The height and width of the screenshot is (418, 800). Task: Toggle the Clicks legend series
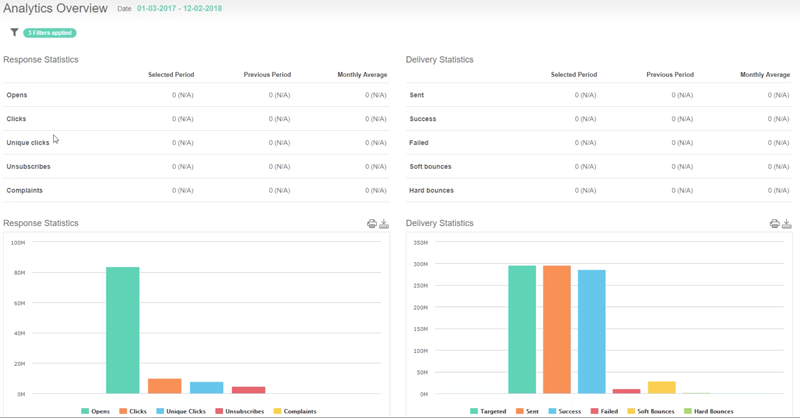coord(133,411)
